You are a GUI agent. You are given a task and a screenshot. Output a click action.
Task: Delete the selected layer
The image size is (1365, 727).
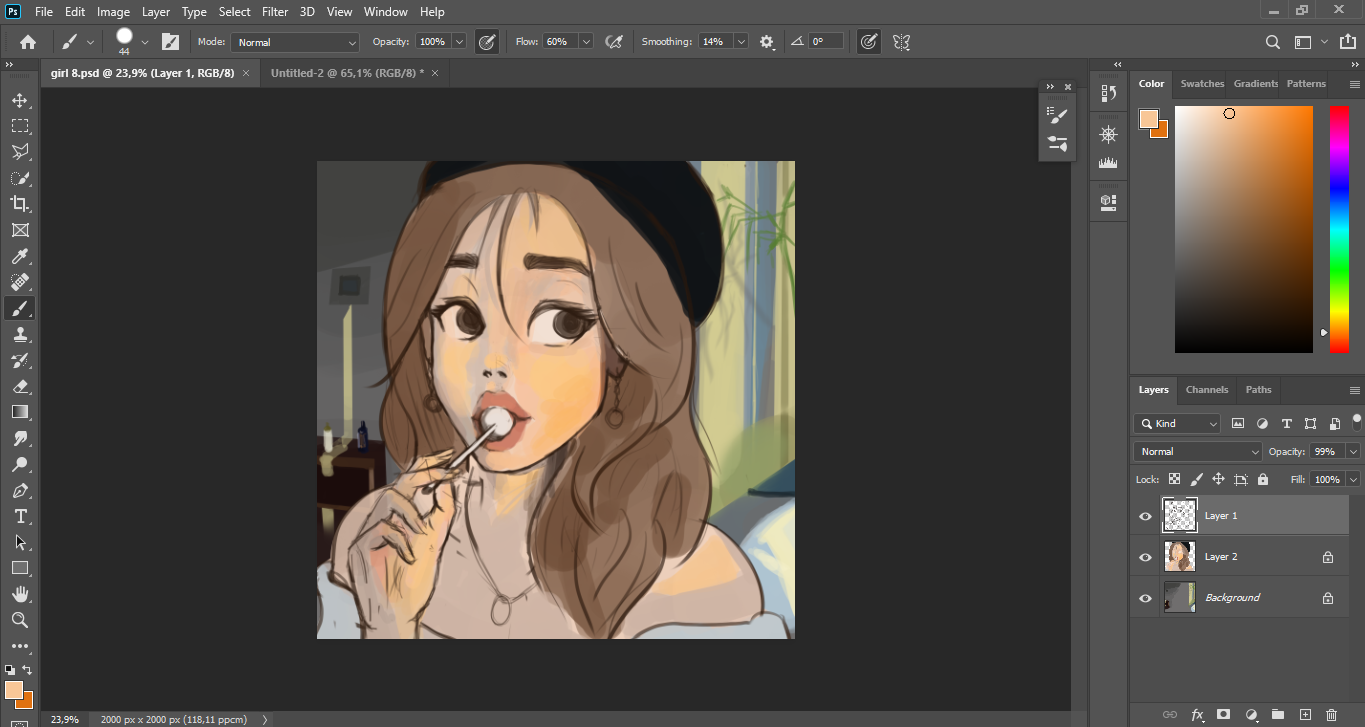[1331, 714]
